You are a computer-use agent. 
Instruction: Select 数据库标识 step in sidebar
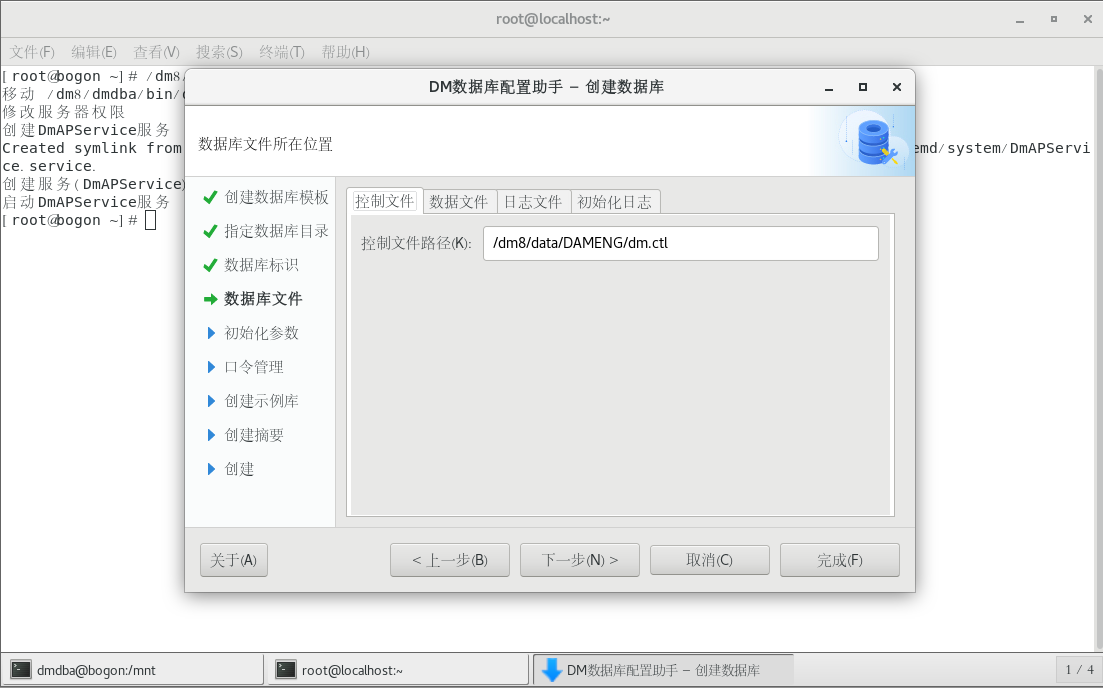click(261, 265)
